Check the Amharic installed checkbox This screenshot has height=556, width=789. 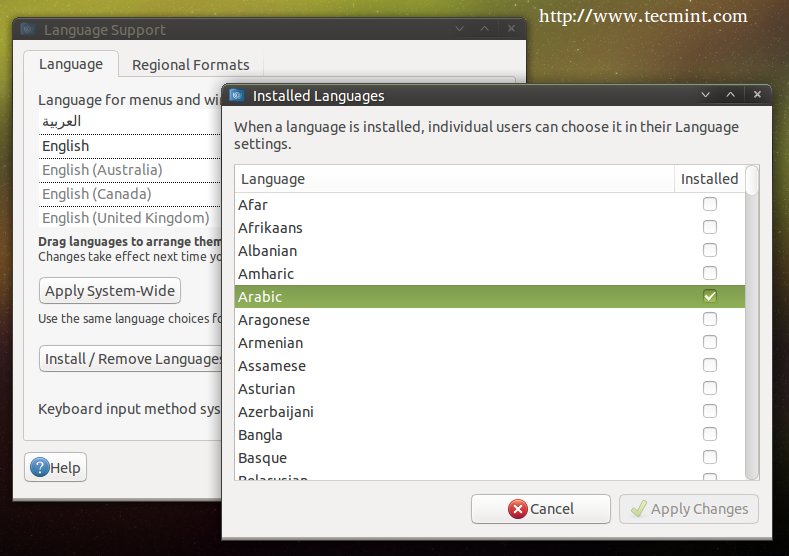click(709, 273)
